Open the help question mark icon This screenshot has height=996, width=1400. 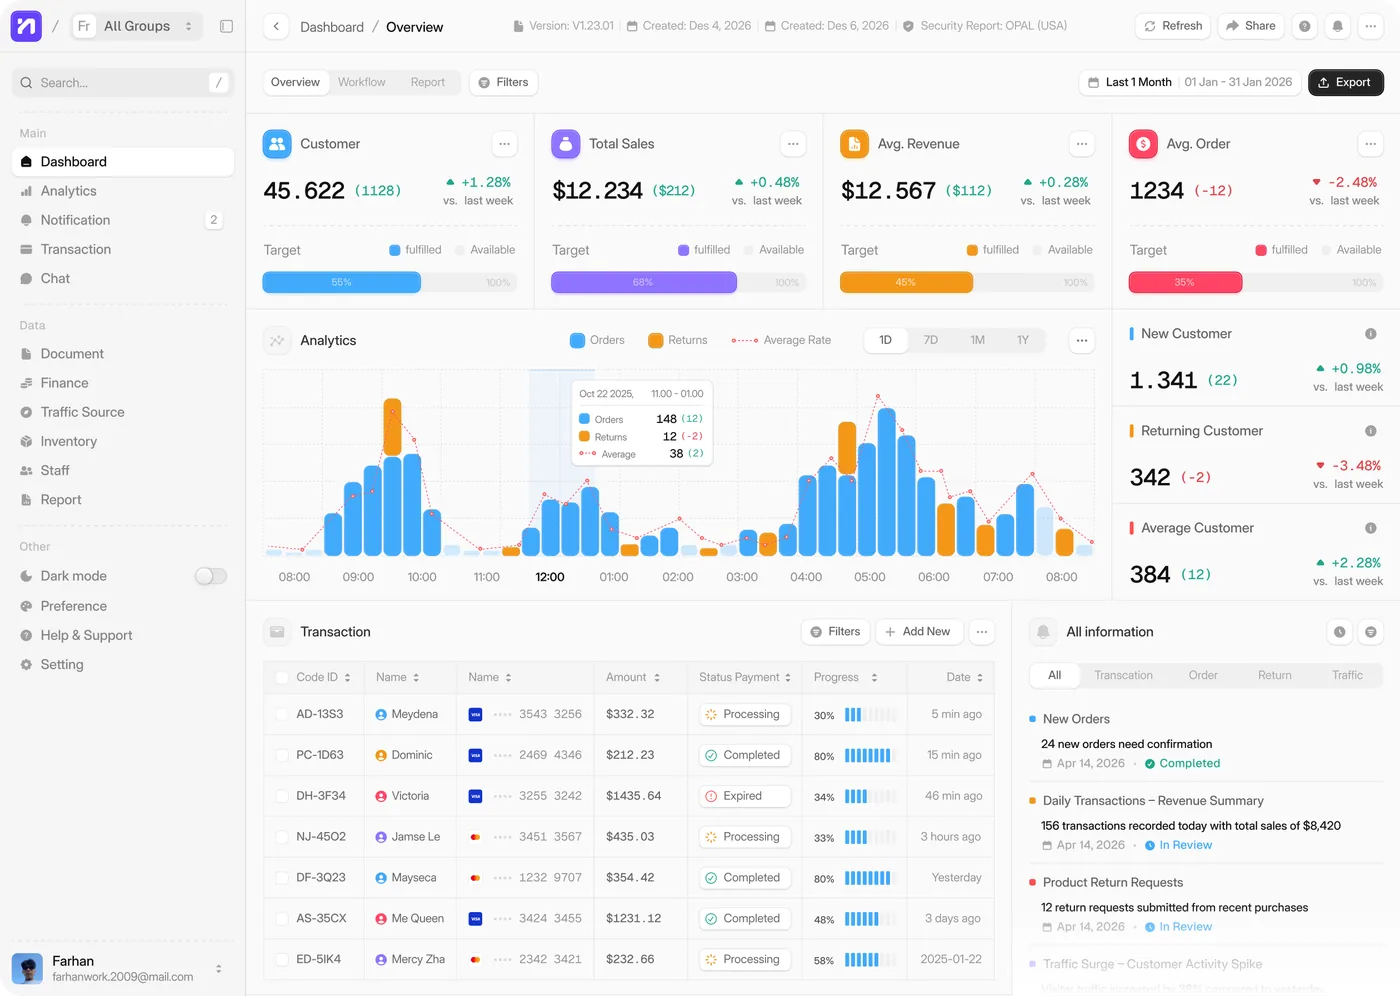[x=1304, y=26]
